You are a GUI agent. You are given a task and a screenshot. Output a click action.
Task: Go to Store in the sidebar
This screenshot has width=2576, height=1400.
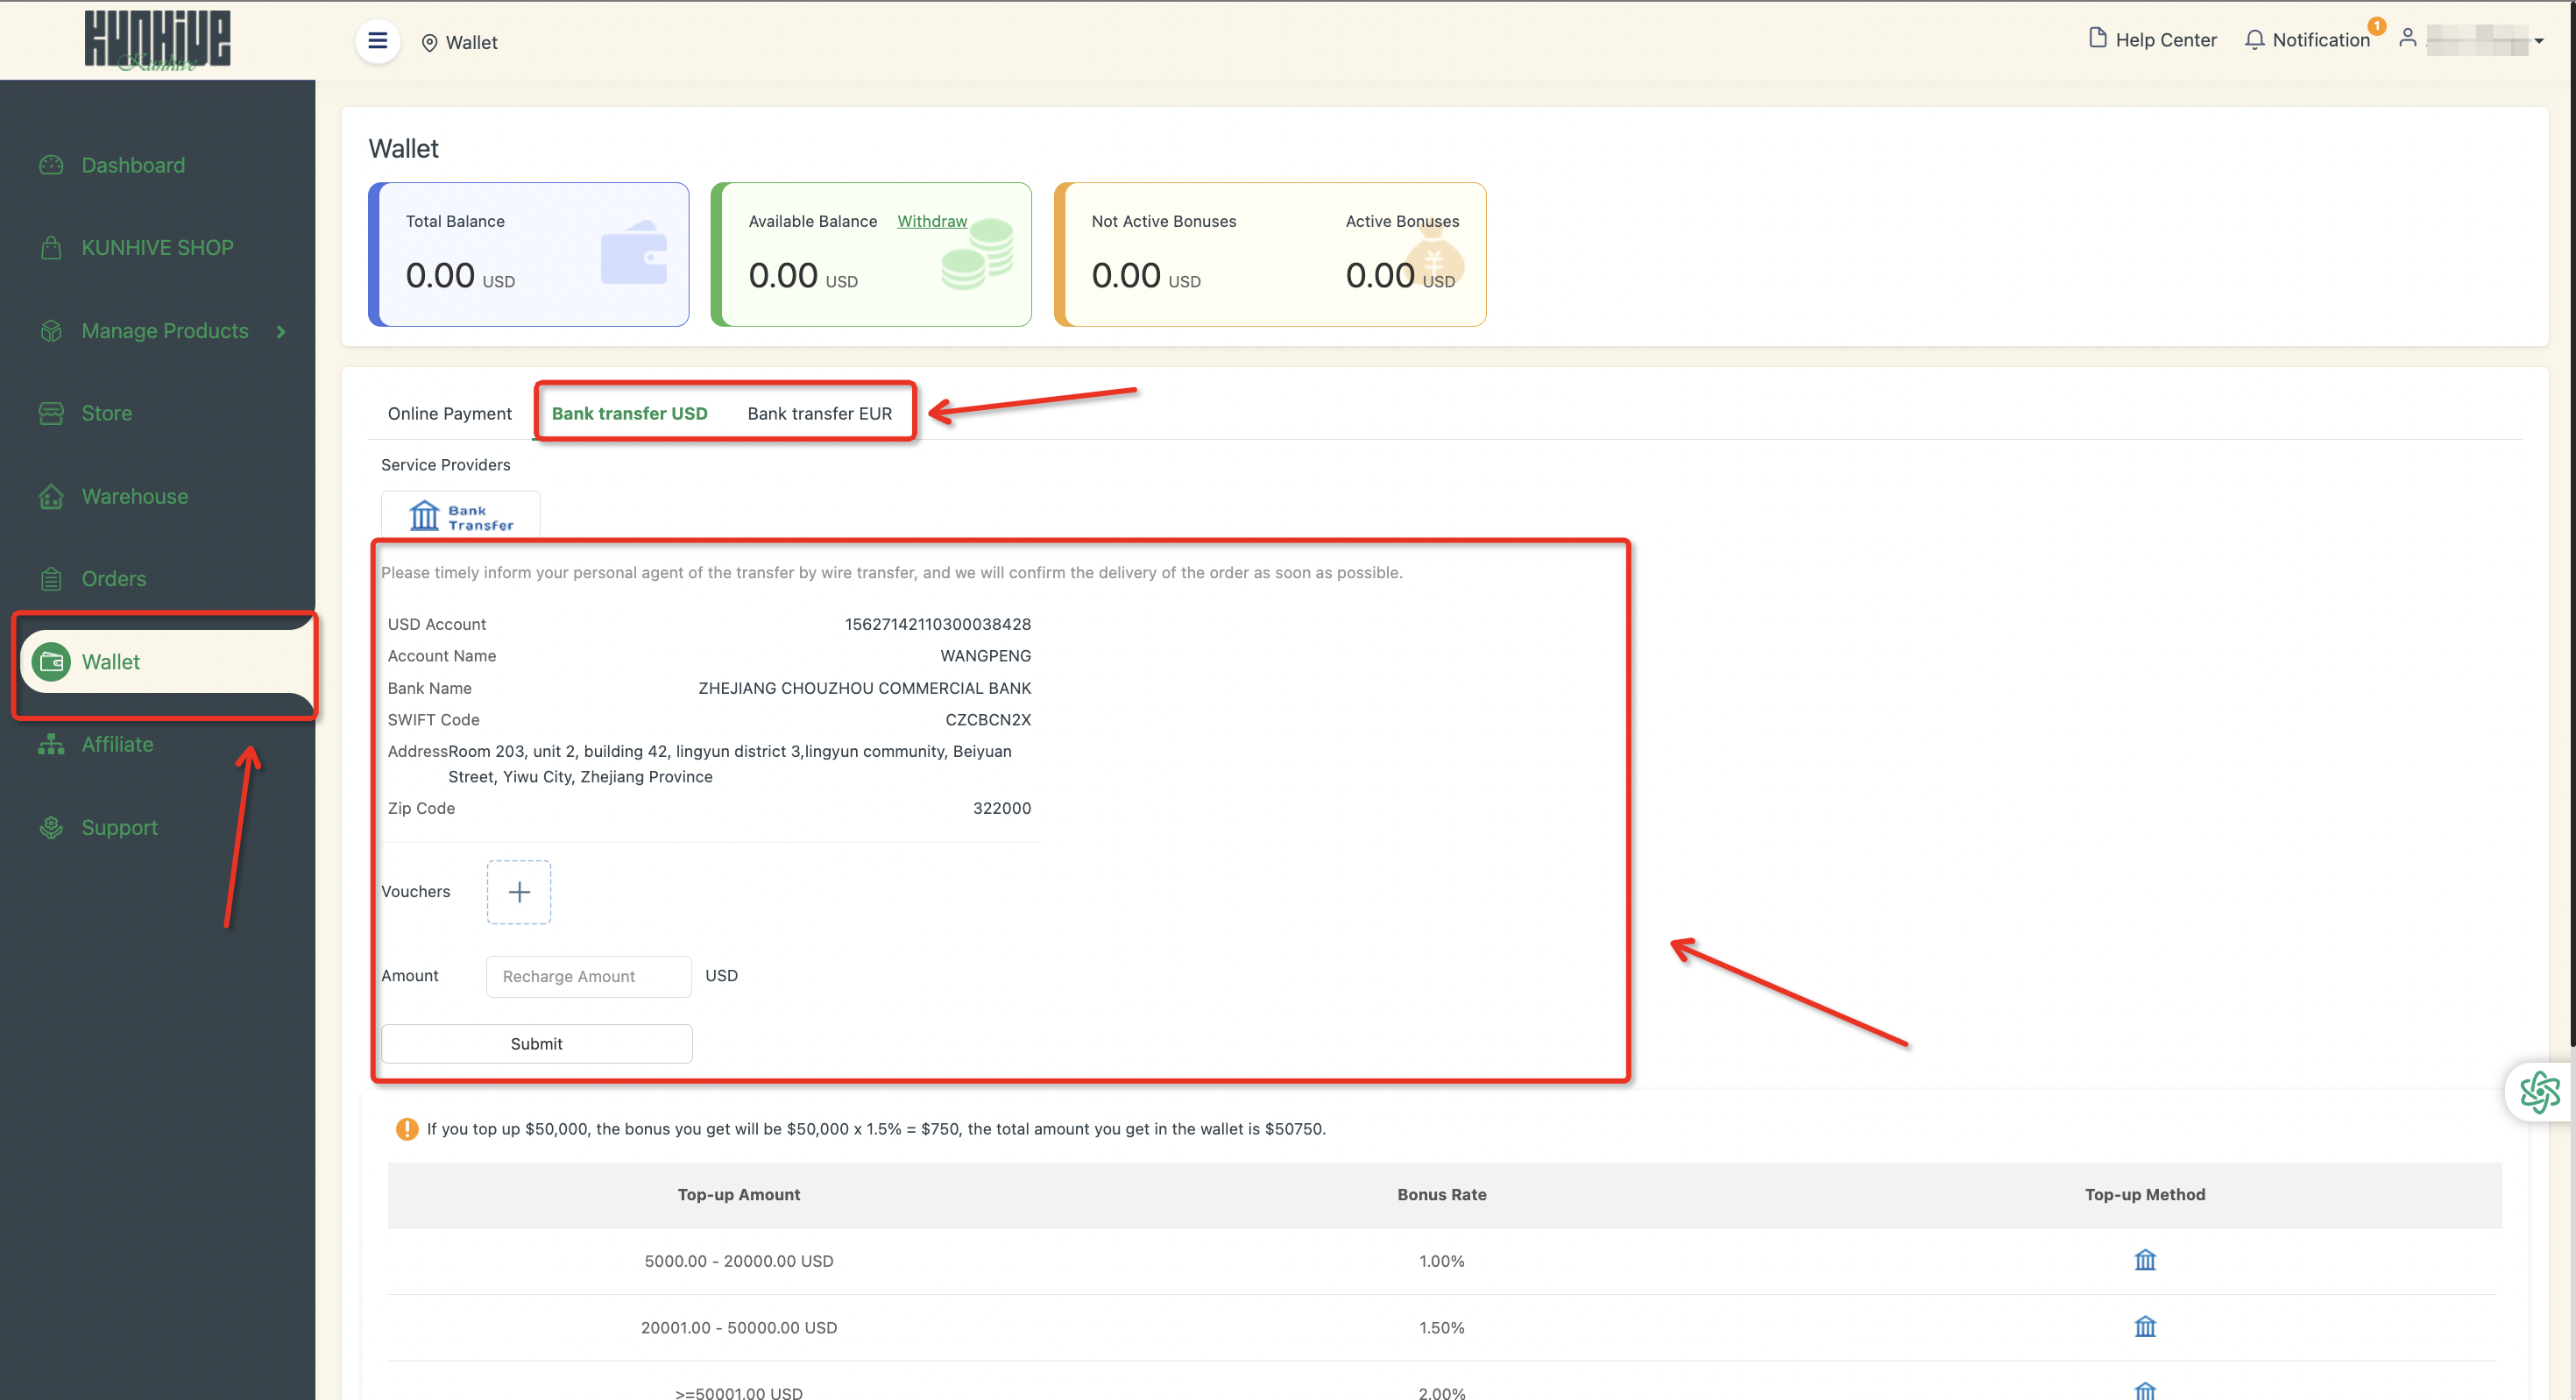pyautogui.click(x=106, y=413)
